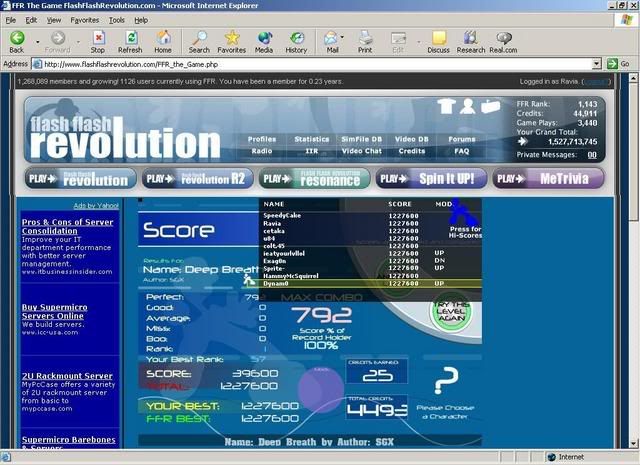Click inside the Address URL field
Screen dimensions: 640x465
(300, 64)
